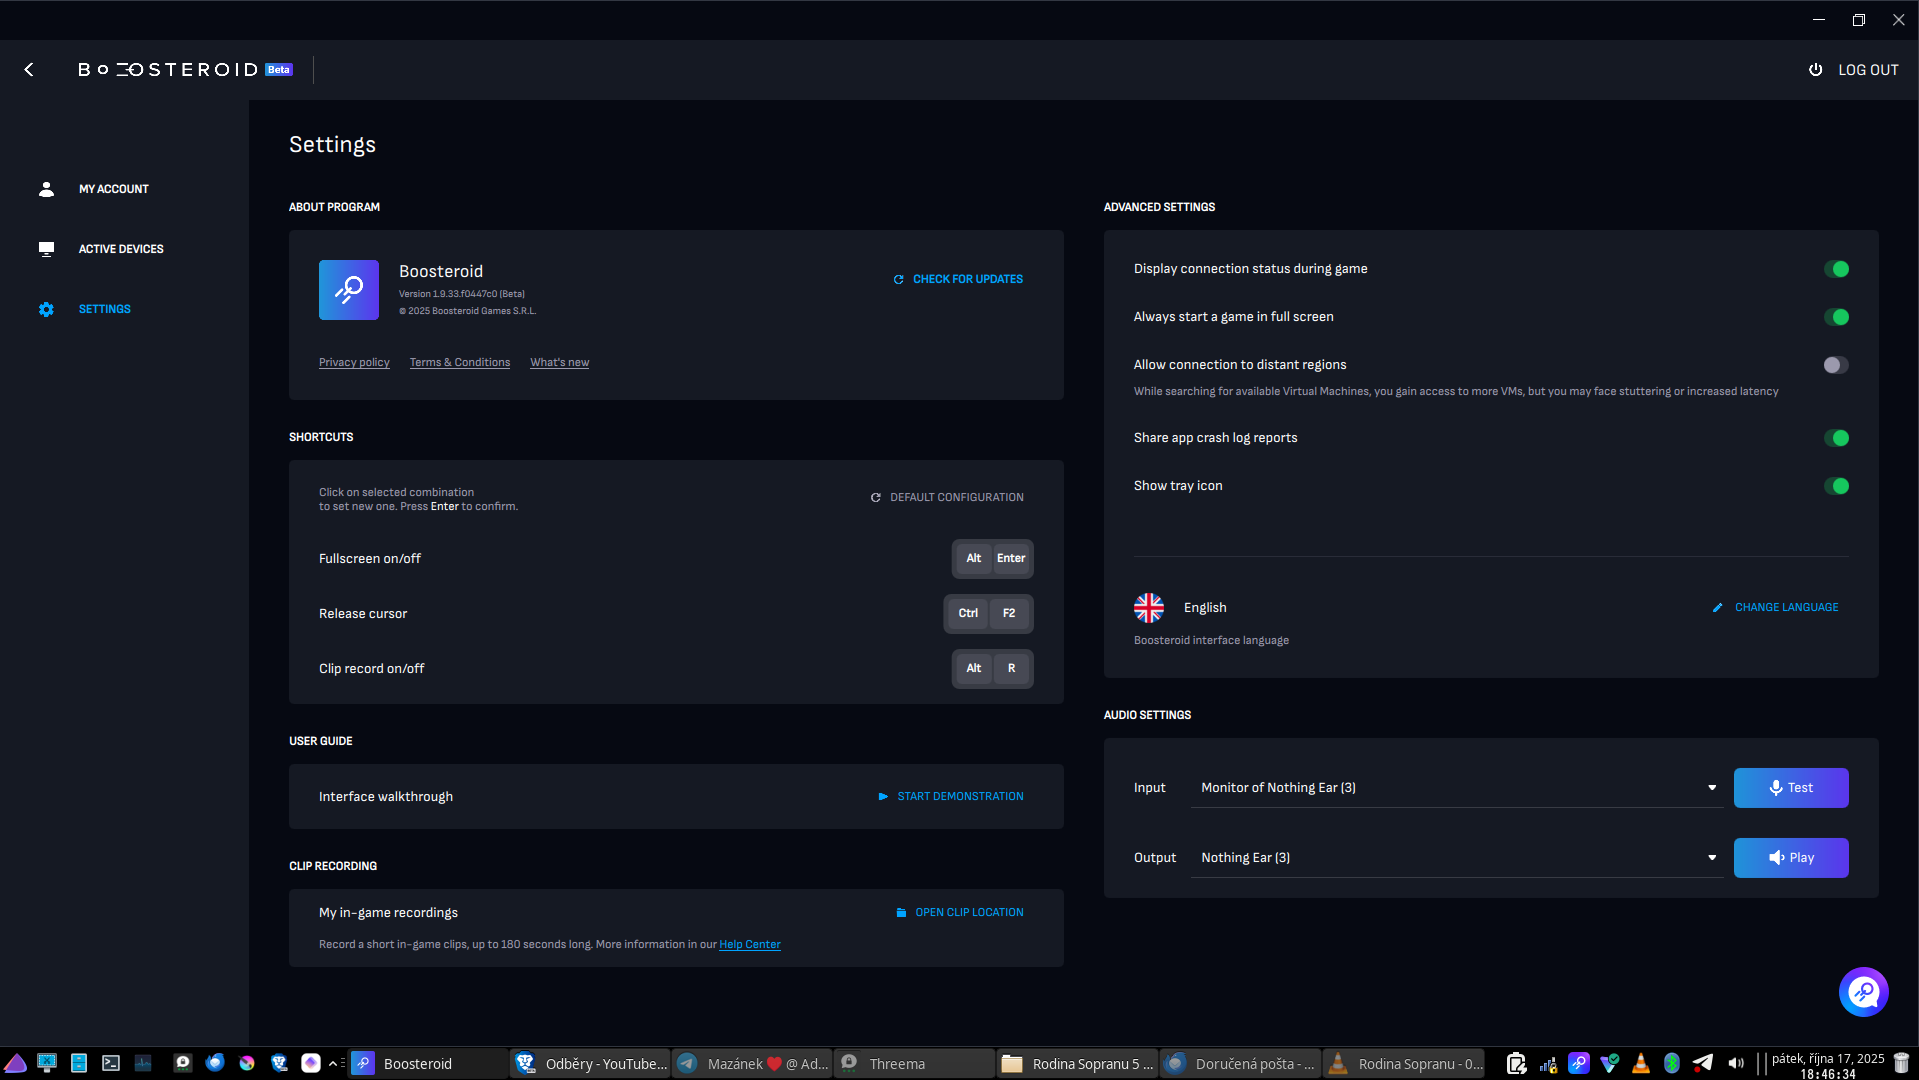Click the Boosteroid app logo icon
The image size is (1919, 1080).
348,290
